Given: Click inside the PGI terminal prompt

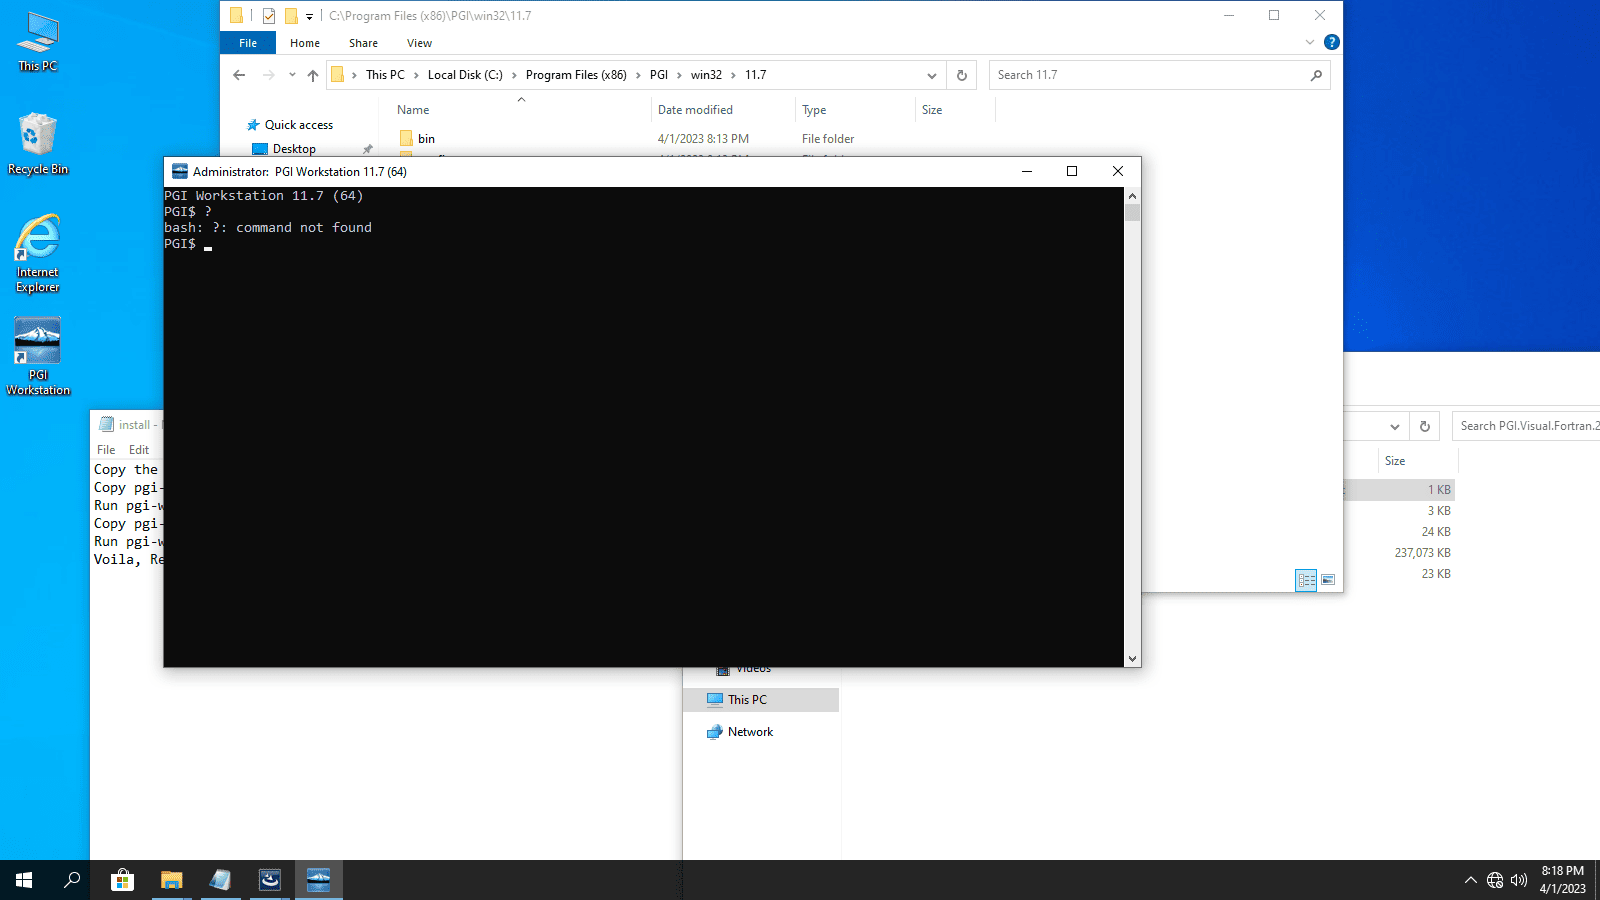Looking at the screenshot, I should (644, 427).
